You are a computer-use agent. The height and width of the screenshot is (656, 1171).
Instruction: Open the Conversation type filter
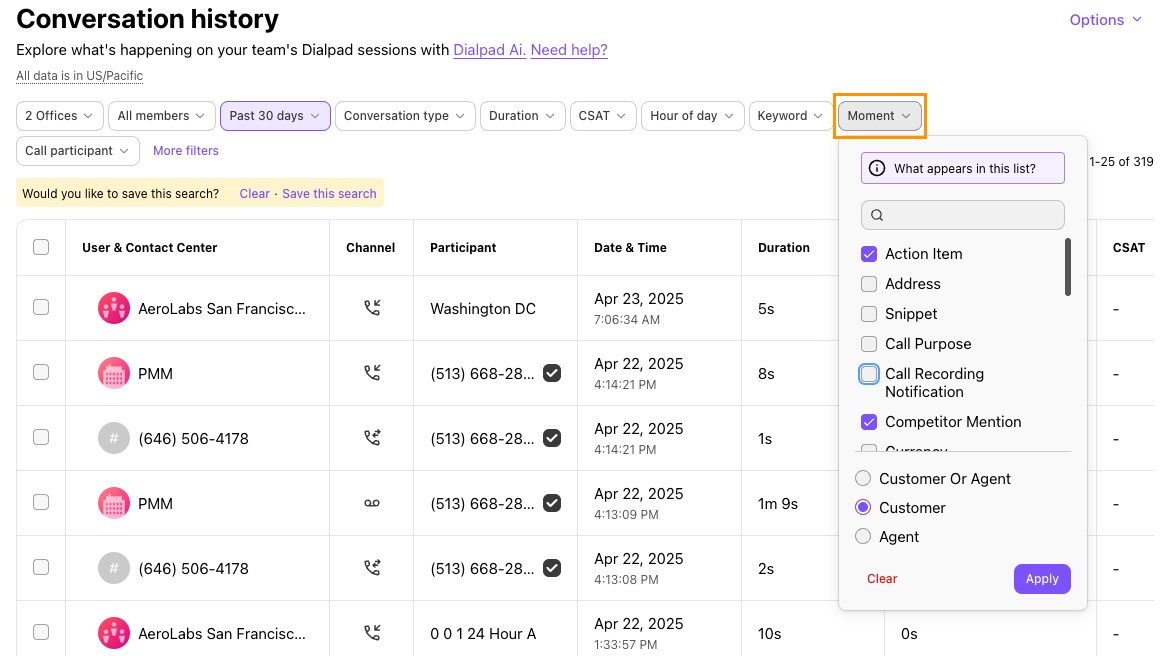pyautogui.click(x=406, y=116)
